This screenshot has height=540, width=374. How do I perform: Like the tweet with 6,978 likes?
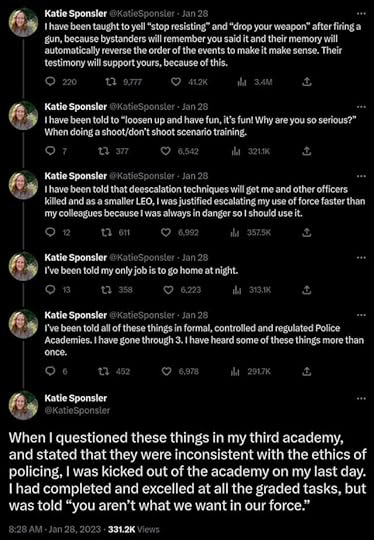pos(167,371)
